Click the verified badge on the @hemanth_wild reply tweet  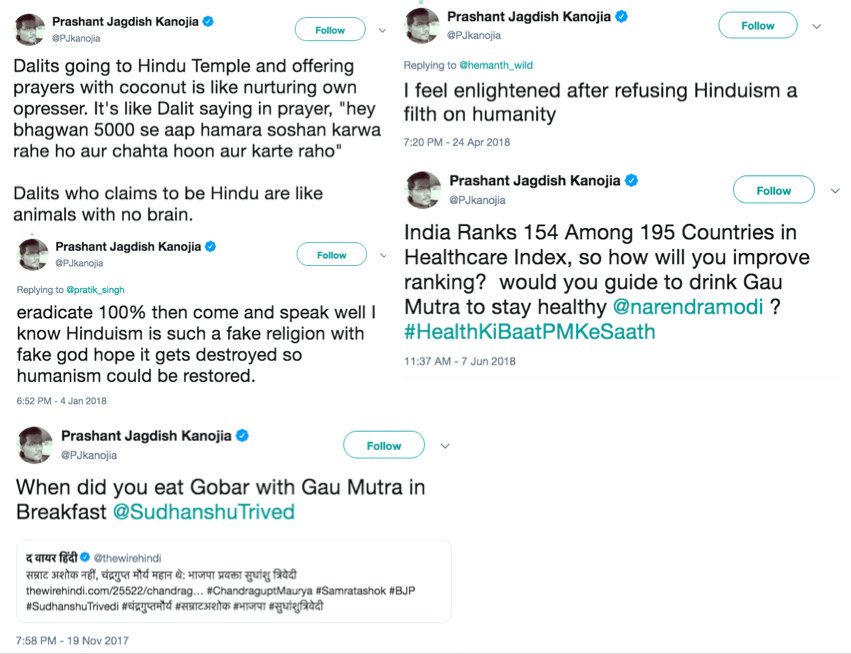pos(621,17)
